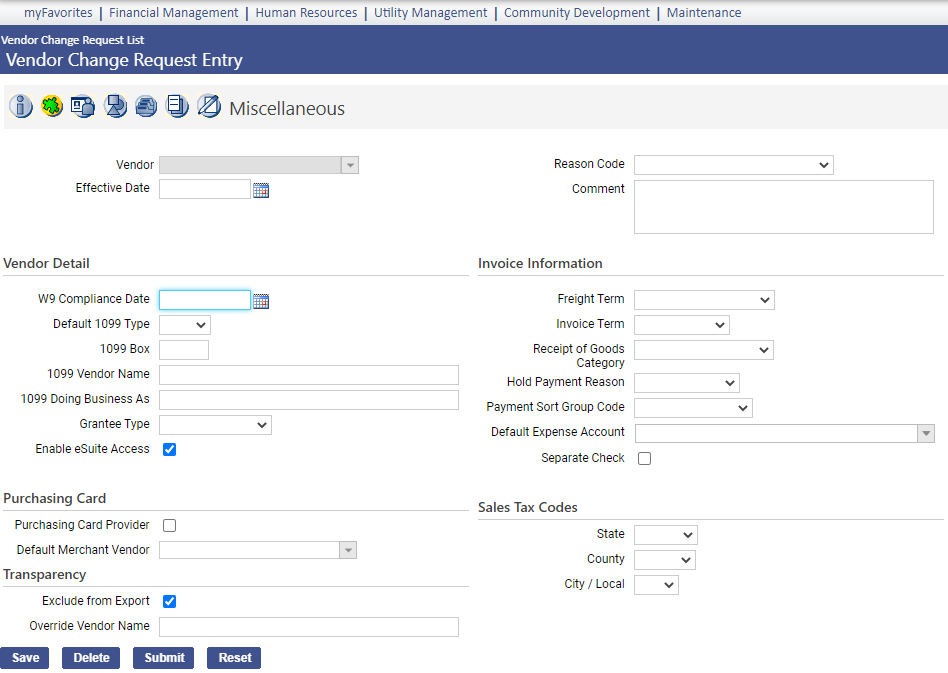Click the green puzzle piece icon
Image resolution: width=948 pixels, height=673 pixels.
[52, 107]
